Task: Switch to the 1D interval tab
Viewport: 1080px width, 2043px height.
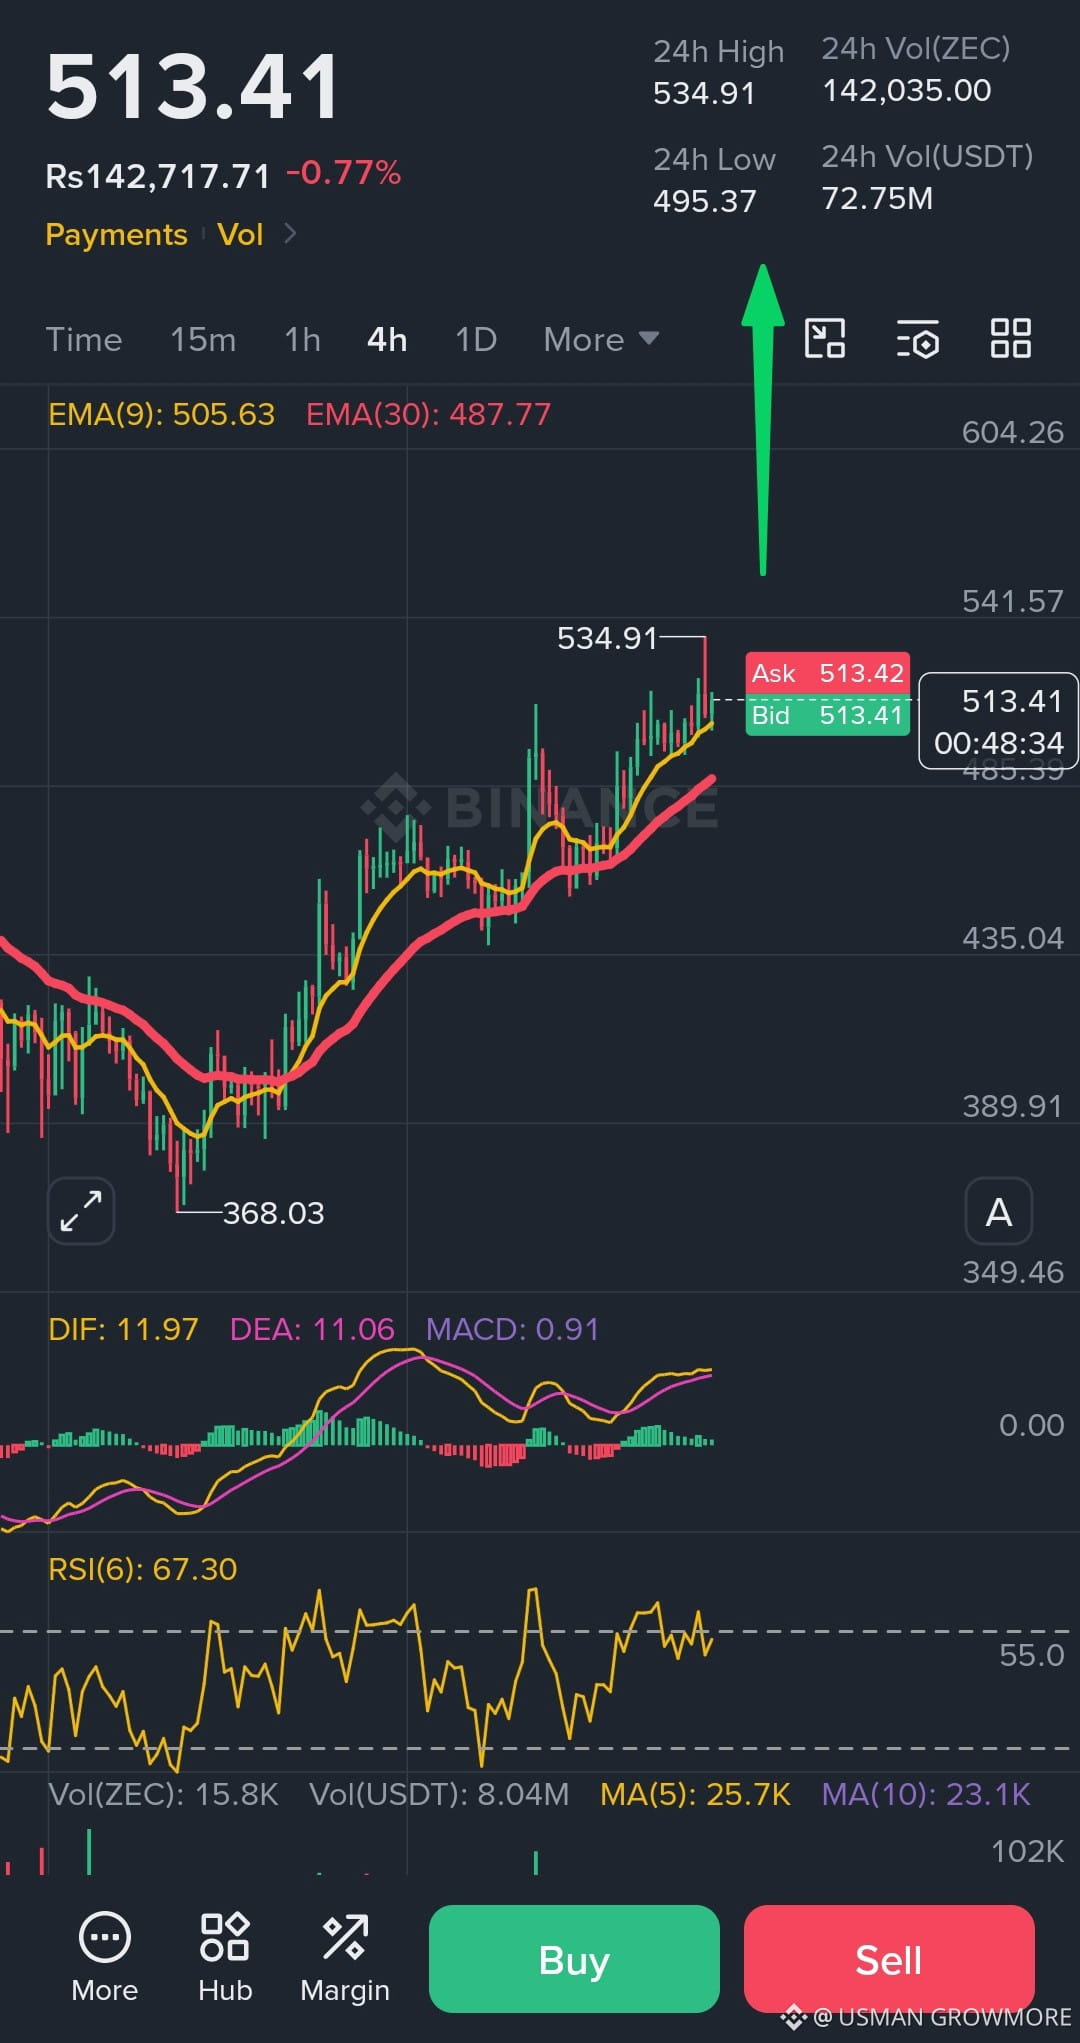Action: click(x=476, y=340)
